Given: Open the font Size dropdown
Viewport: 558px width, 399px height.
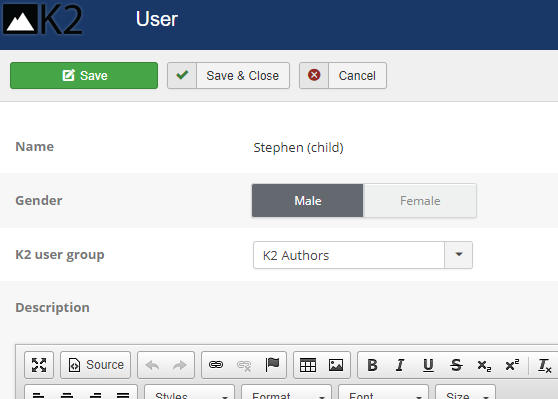Looking at the screenshot, I should [465, 392].
